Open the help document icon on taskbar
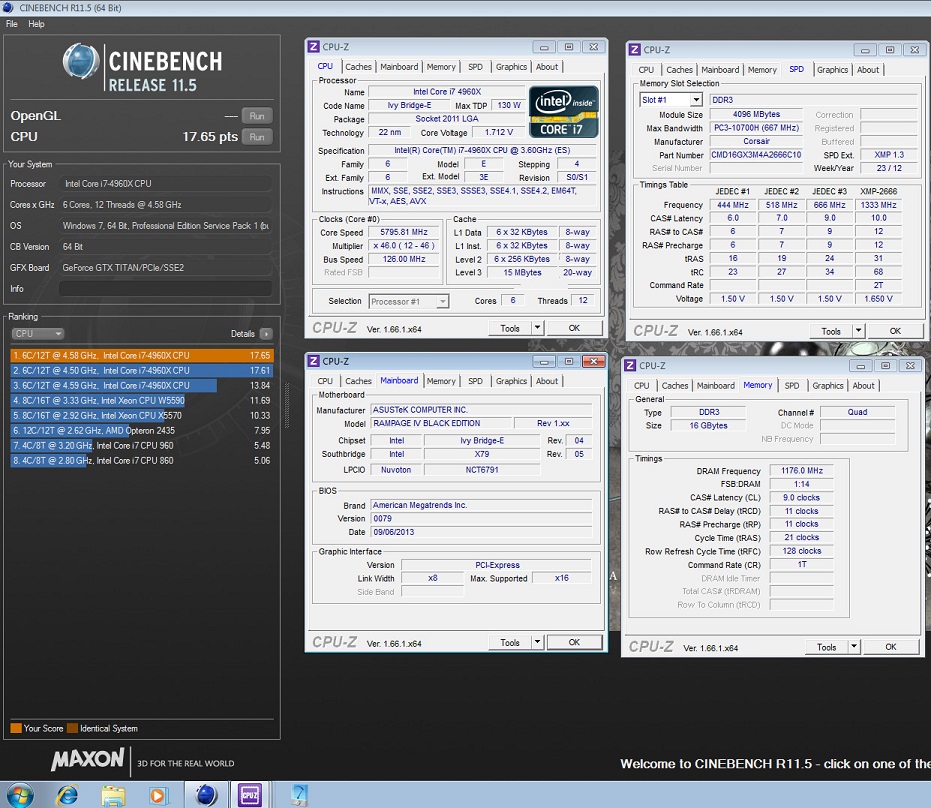The image size is (931, 808). coord(300,795)
